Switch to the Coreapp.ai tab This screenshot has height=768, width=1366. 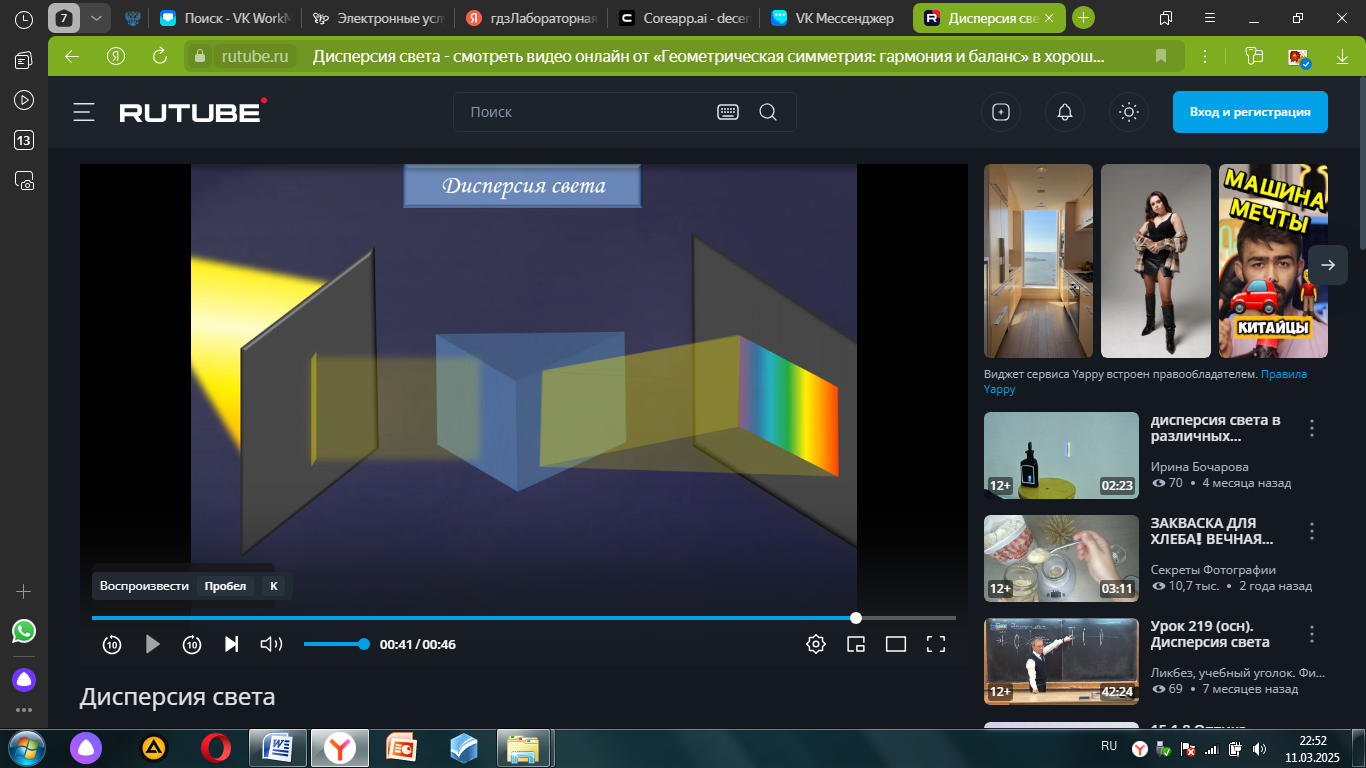click(684, 18)
